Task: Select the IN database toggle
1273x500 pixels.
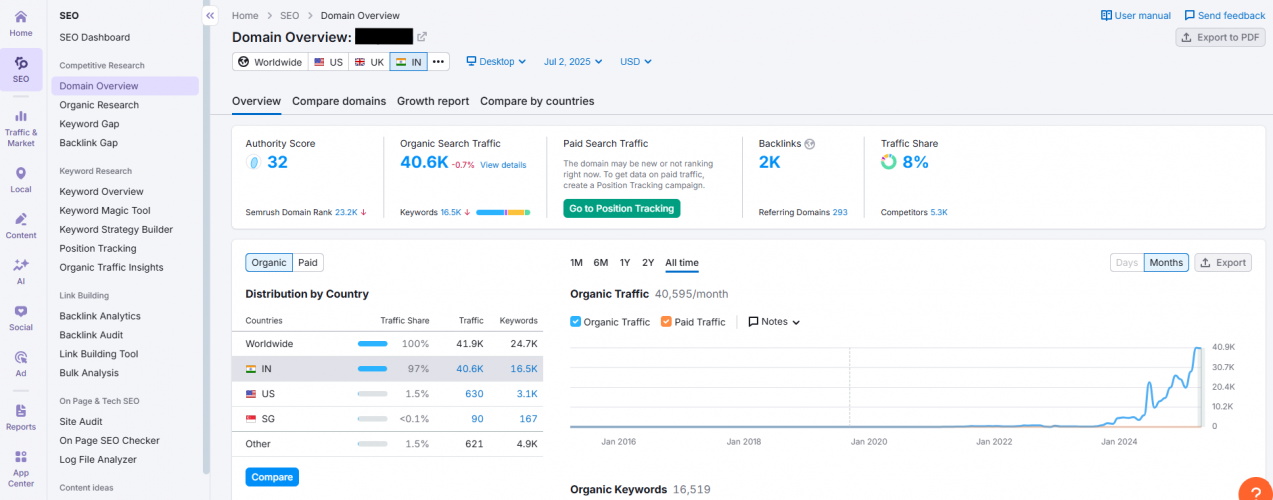Action: [408, 62]
